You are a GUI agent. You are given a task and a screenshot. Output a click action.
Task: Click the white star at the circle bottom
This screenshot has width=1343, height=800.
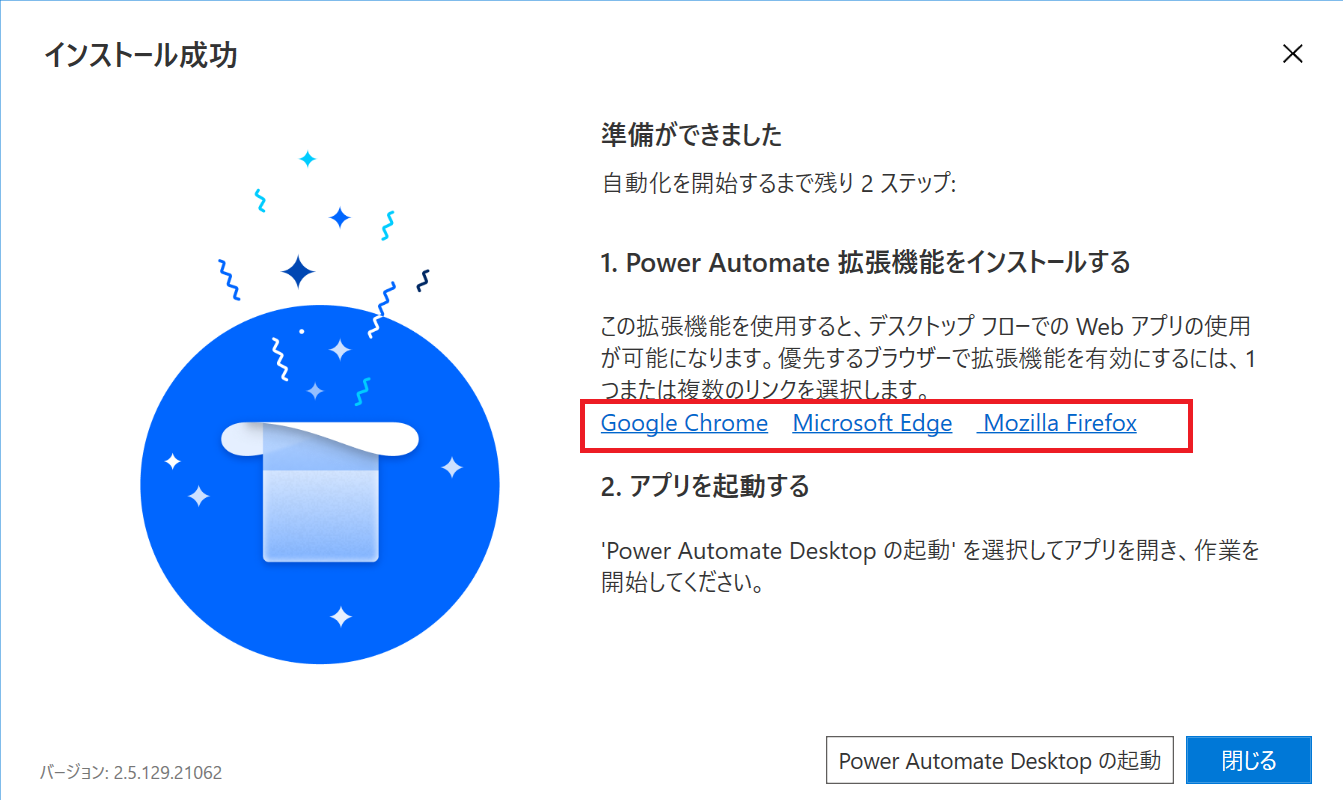coord(341,616)
